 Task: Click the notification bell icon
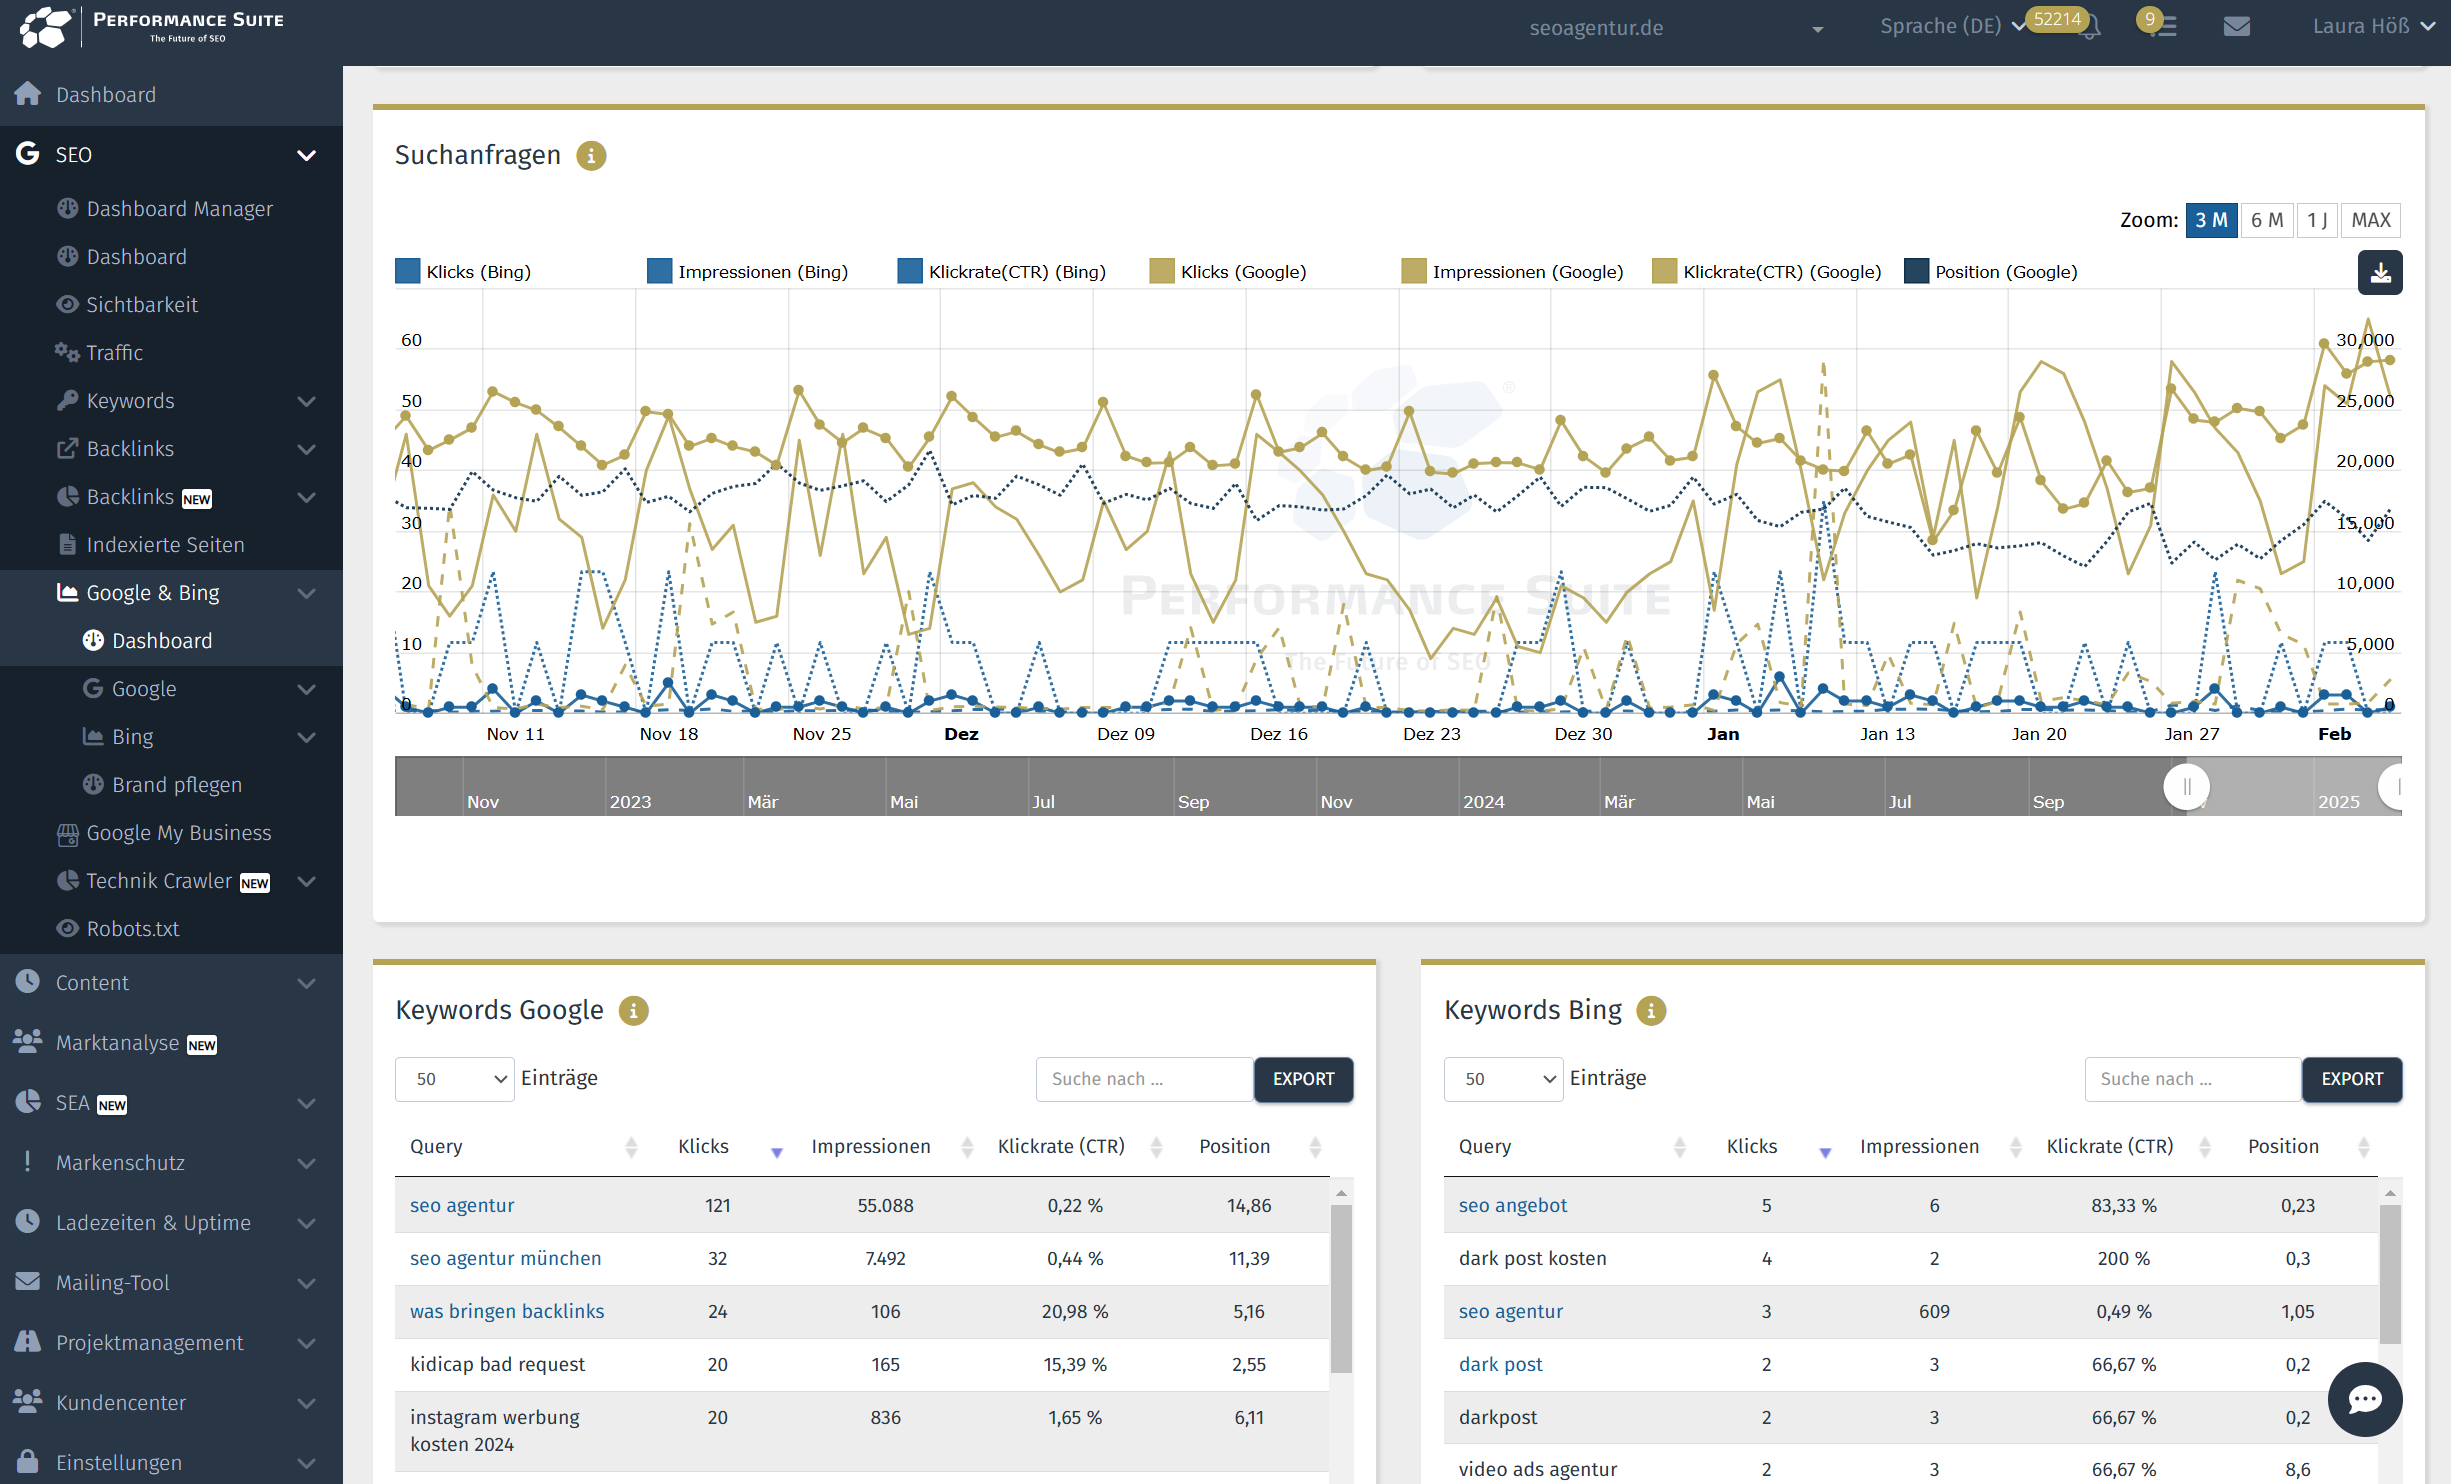tap(2089, 27)
